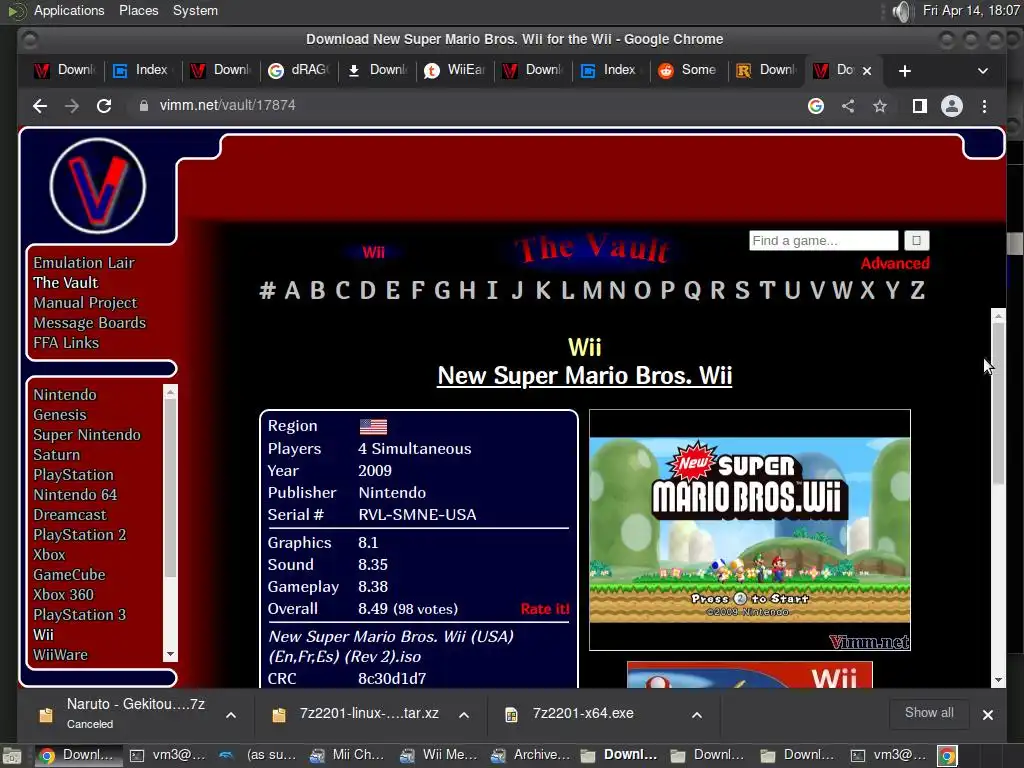The height and width of the screenshot is (768, 1024).
Task: Open a new tab with the plus button
Action: click(904, 71)
